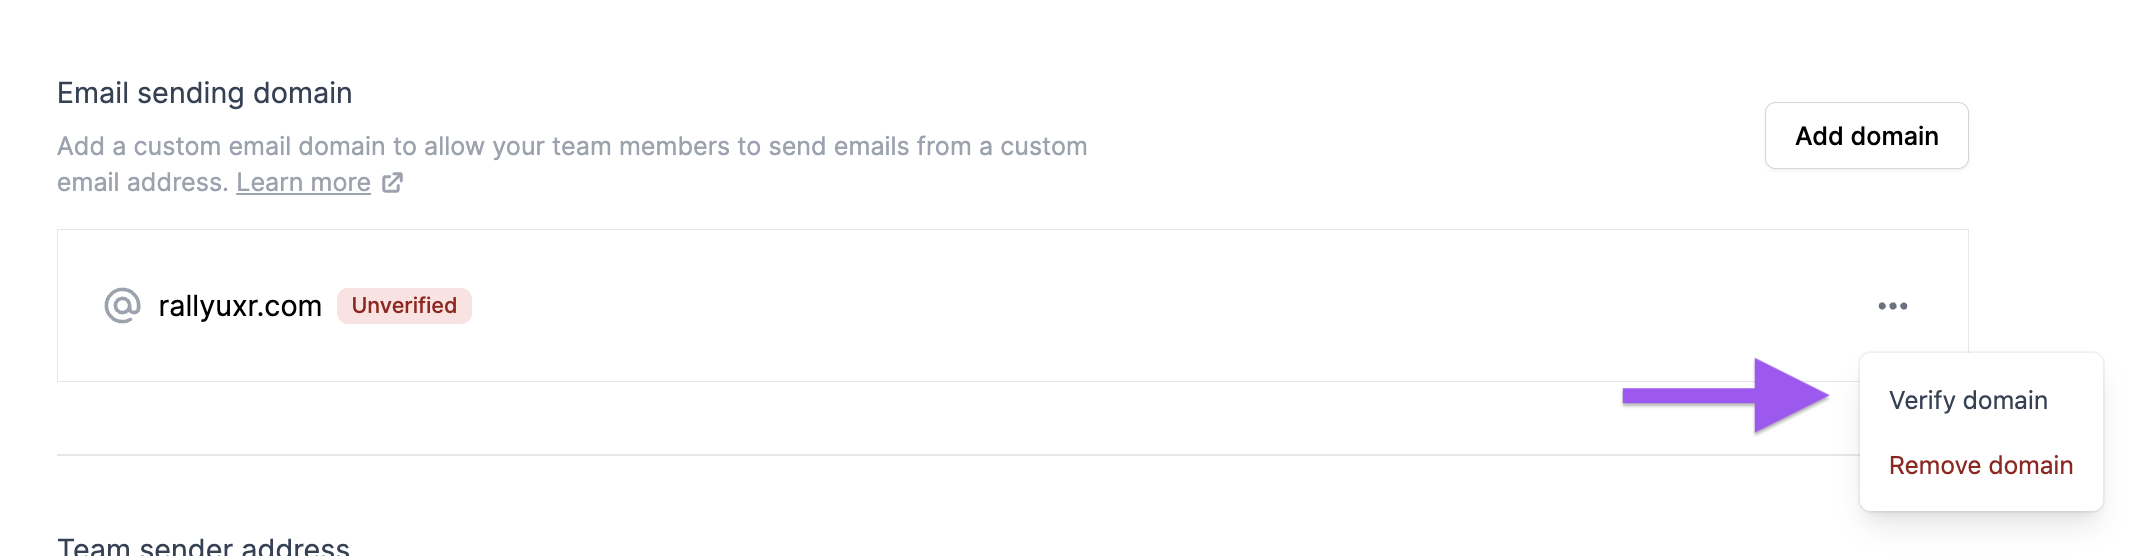Click the description line starting "Add a custom email domain"
The image size is (2136, 556).
coord(571,146)
